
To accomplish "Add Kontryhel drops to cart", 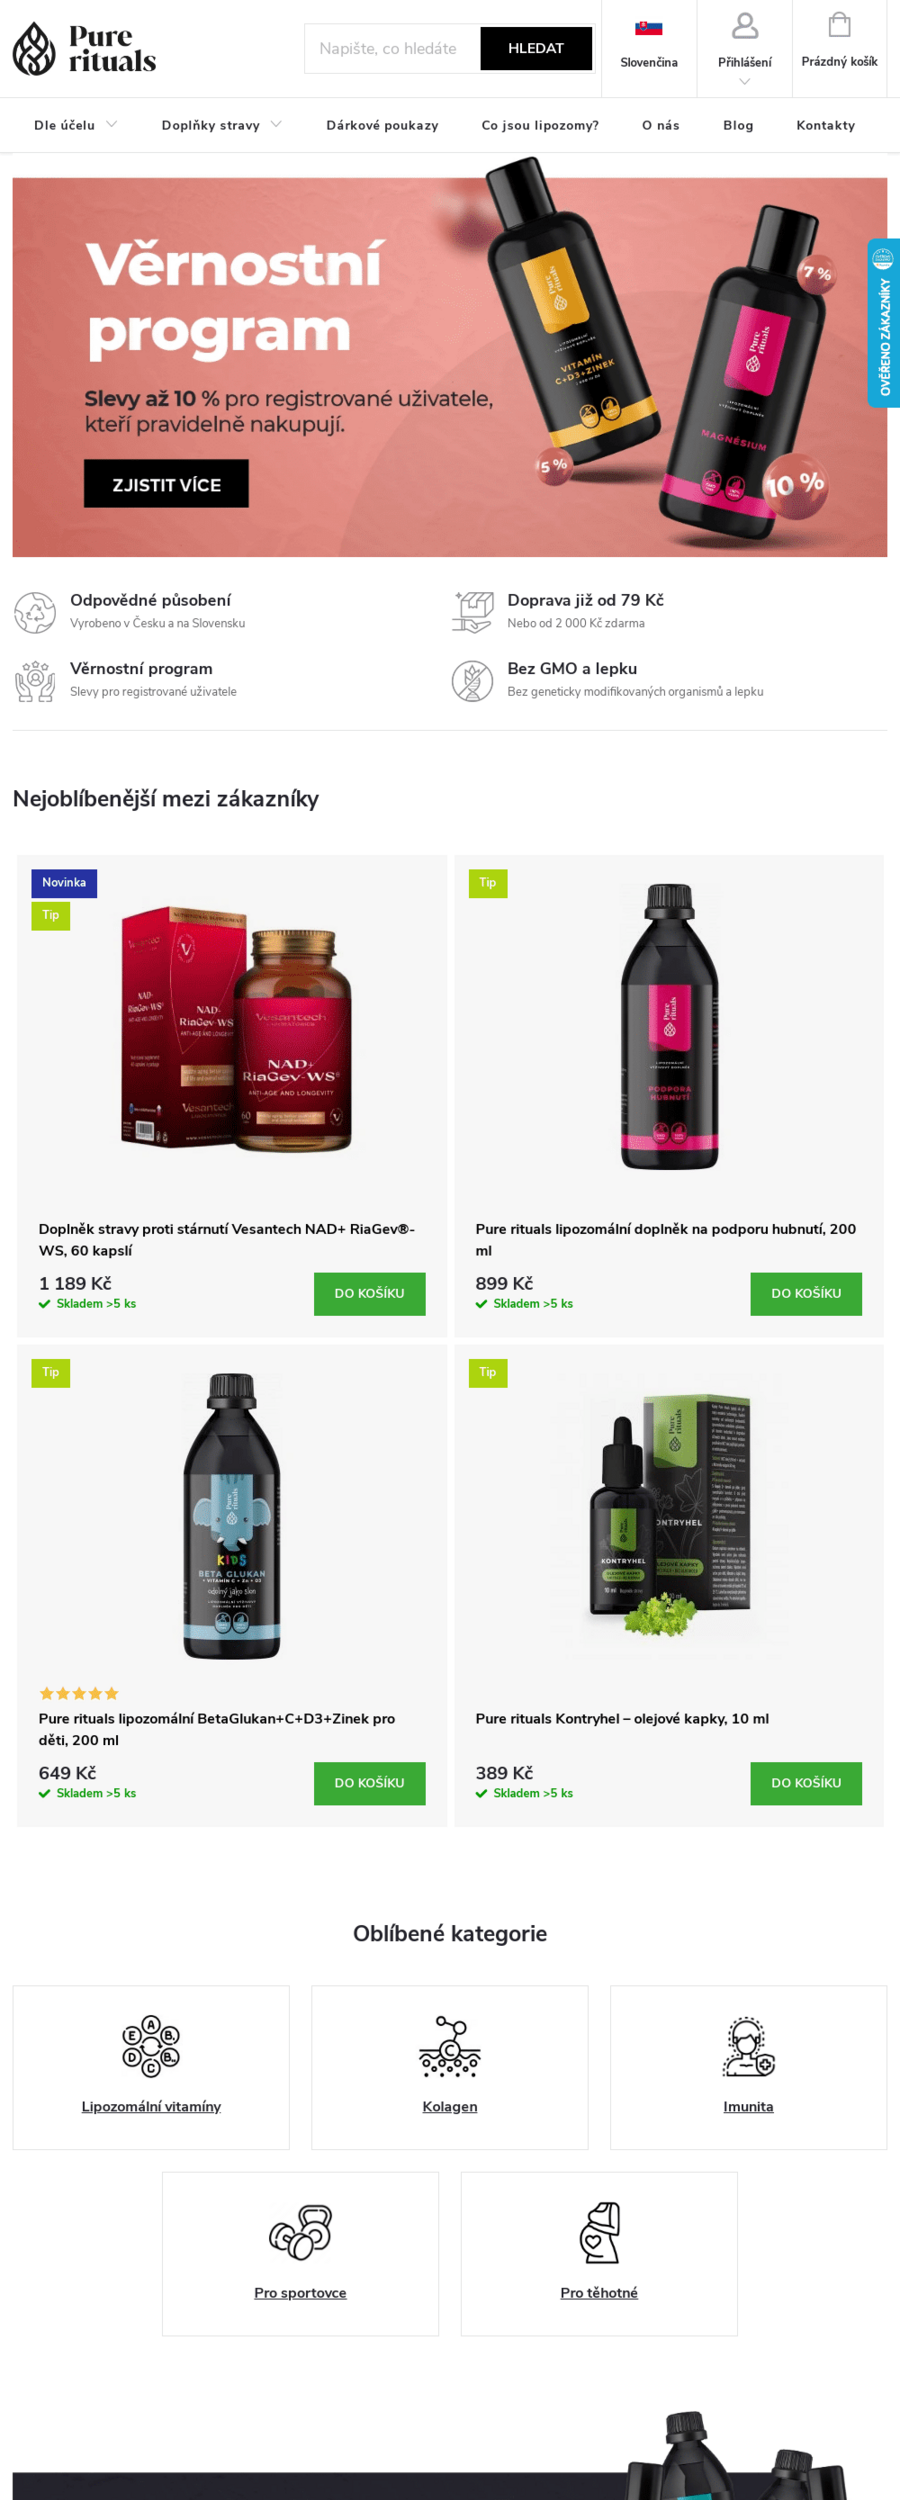I will [806, 1783].
